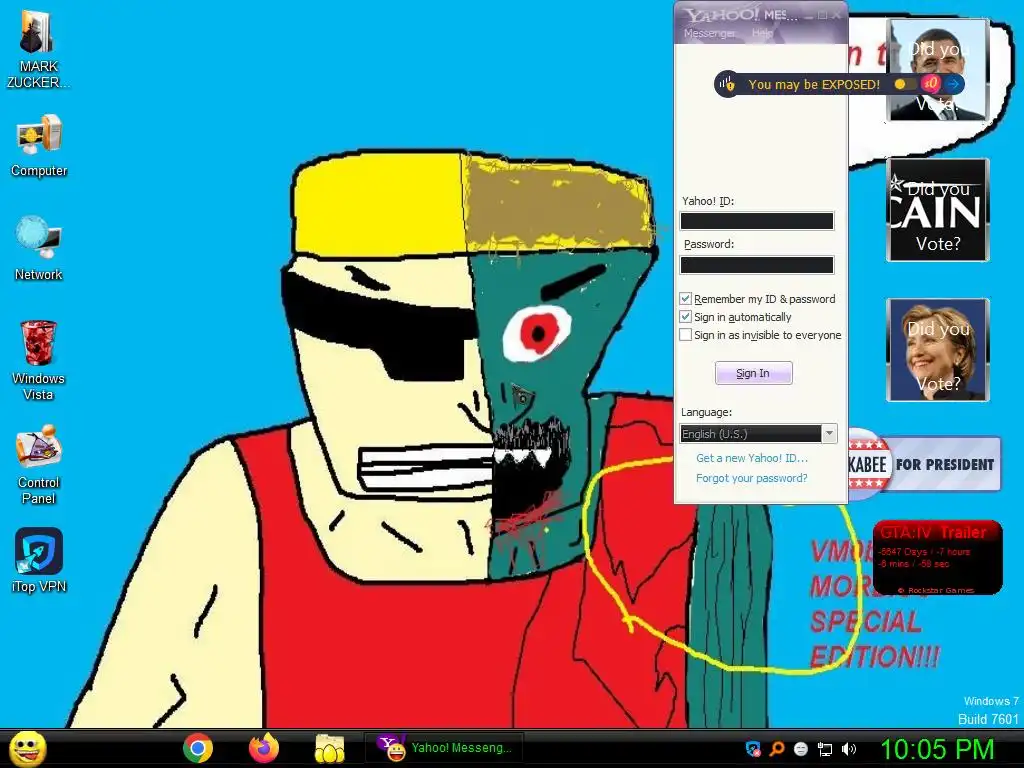The image size is (1024, 768).
Task: Click the 10:05 PM taskbar clock
Action: point(937,749)
